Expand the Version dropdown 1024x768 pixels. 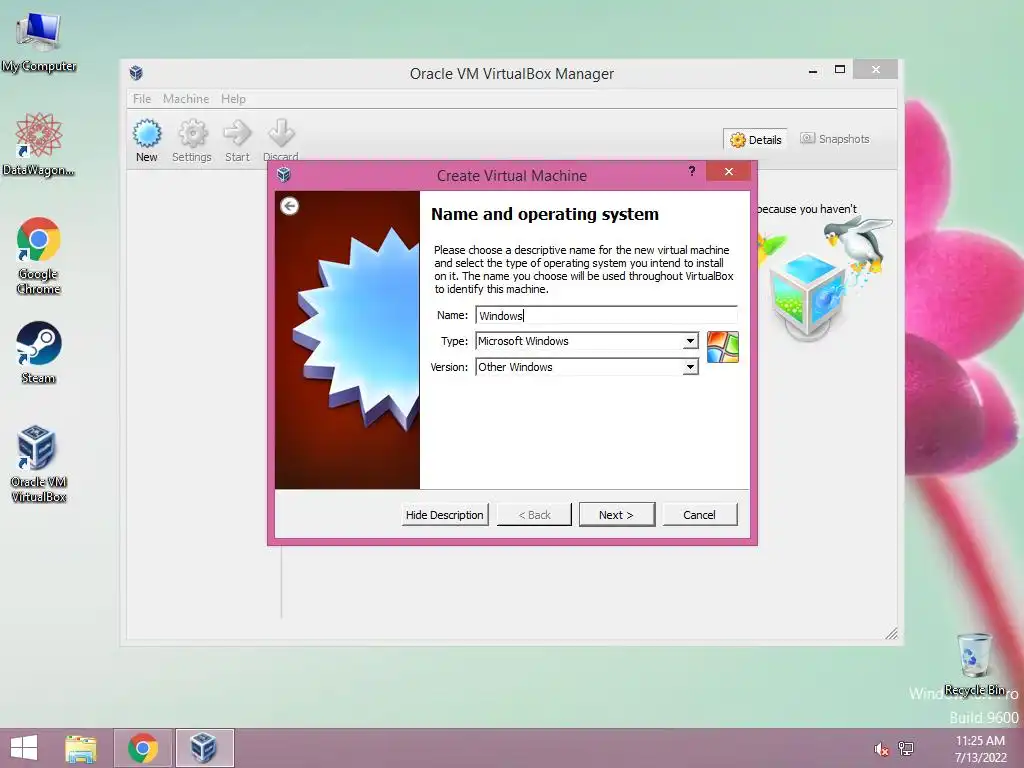pyautogui.click(x=690, y=367)
